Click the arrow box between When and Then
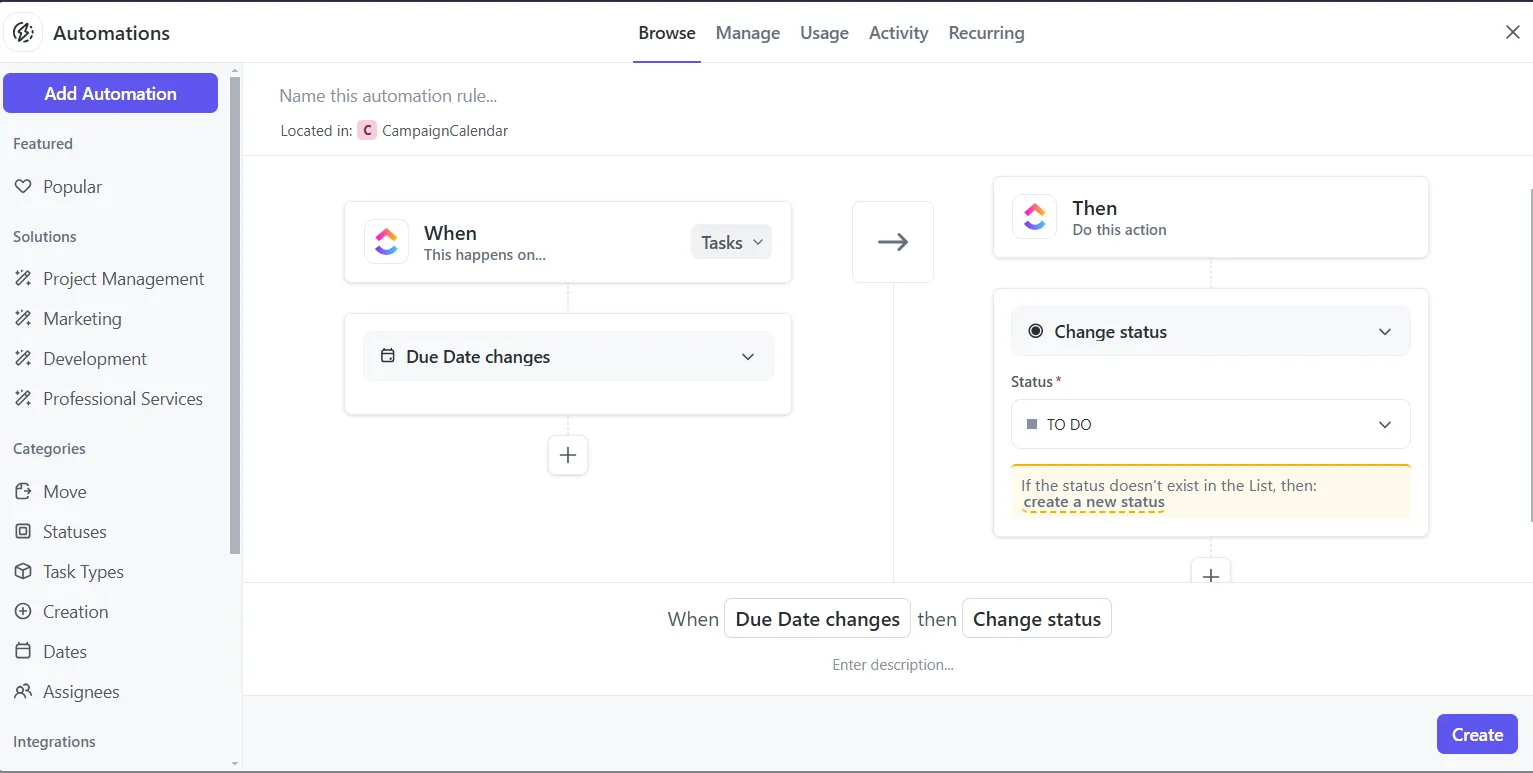This screenshot has height=773, width=1533. (893, 242)
